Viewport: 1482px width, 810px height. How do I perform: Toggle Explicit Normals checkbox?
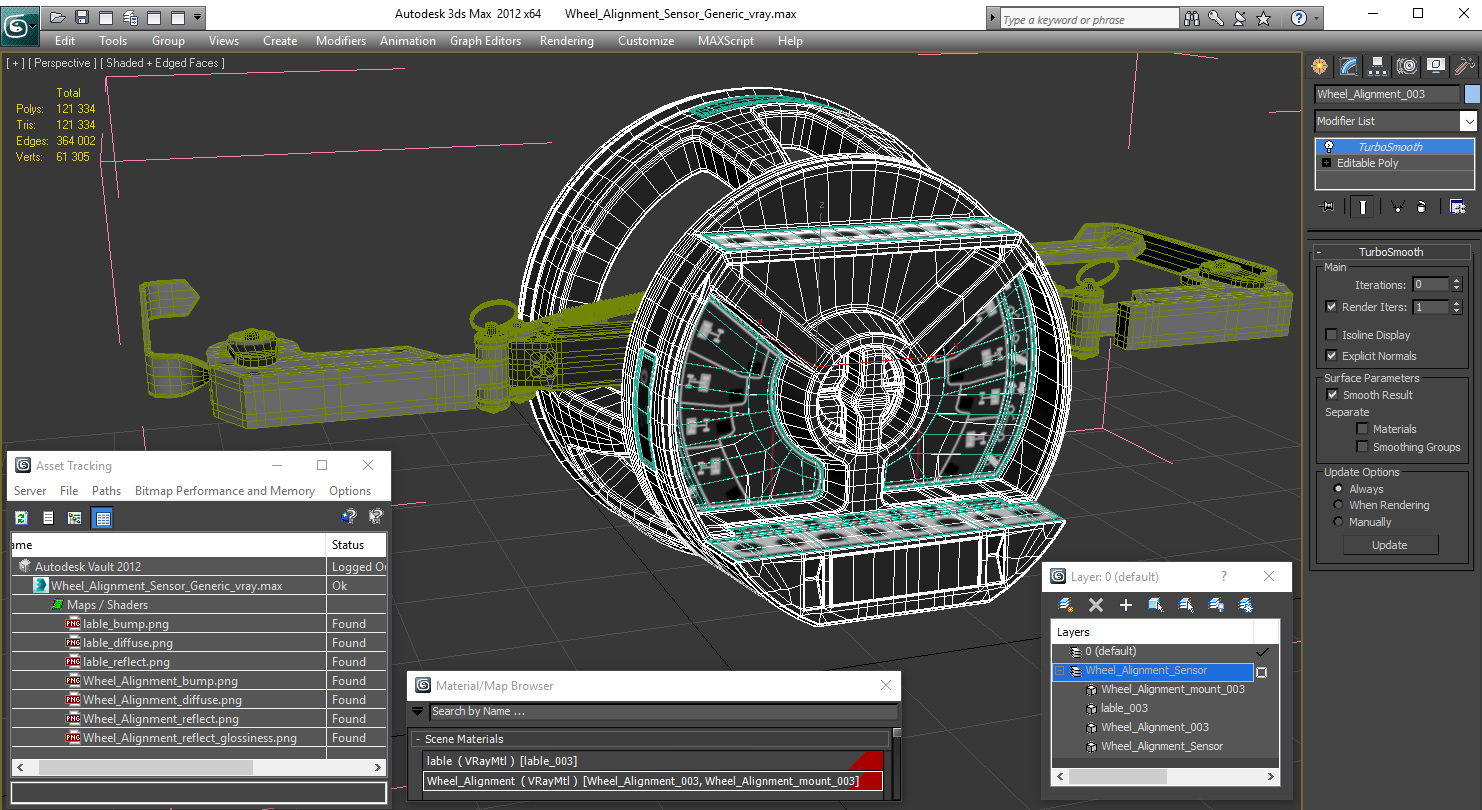[x=1331, y=356]
